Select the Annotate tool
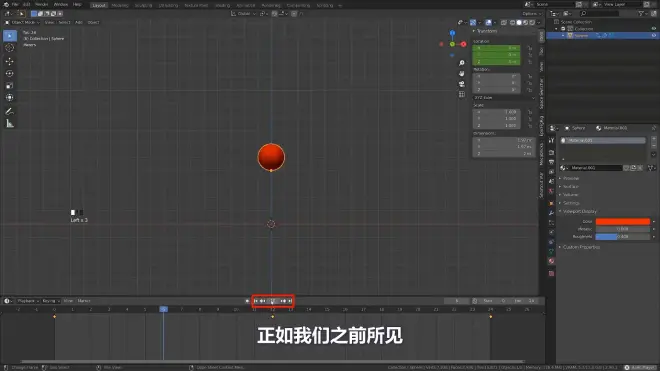Viewport: 660px width, 371px height. [10, 112]
